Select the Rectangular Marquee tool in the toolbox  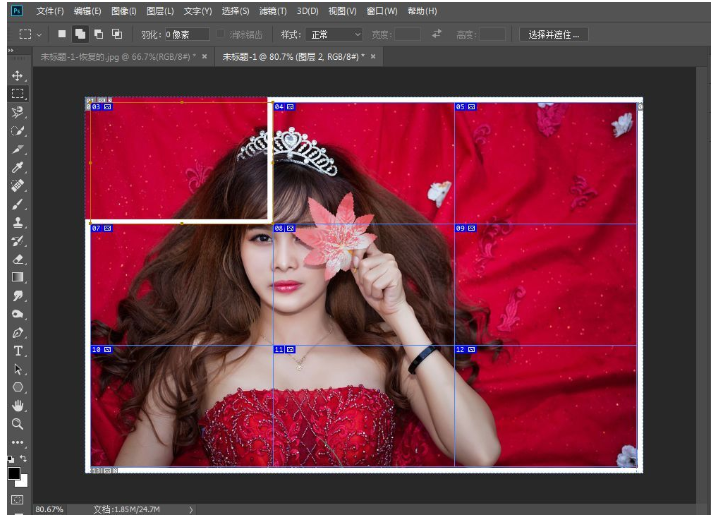(x=18, y=94)
